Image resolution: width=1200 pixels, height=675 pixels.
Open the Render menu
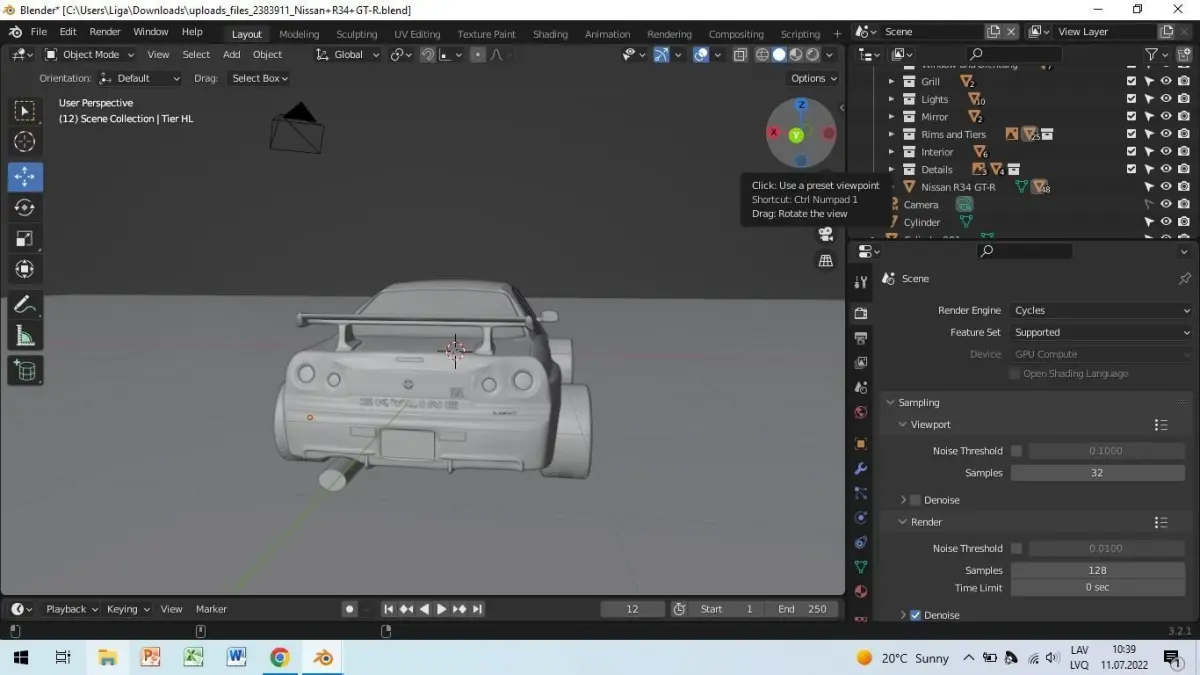tap(105, 32)
